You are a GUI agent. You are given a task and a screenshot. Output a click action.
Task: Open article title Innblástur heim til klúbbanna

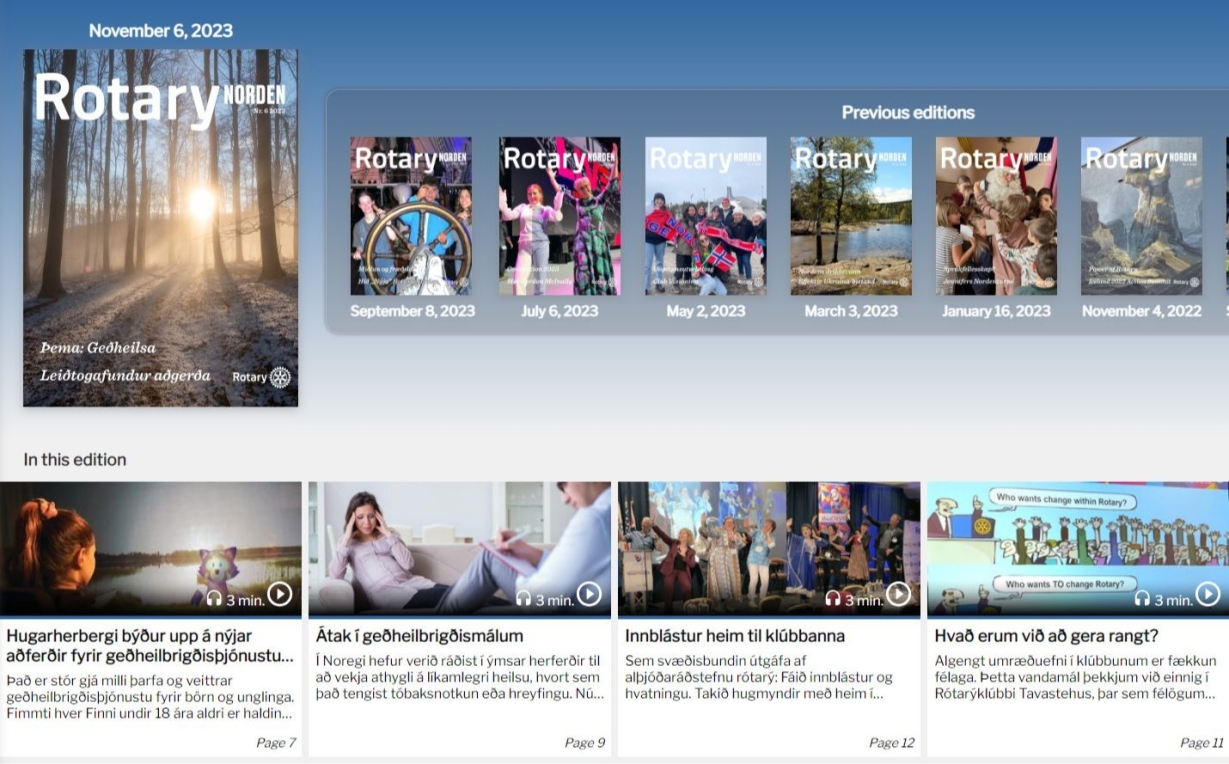(x=735, y=636)
